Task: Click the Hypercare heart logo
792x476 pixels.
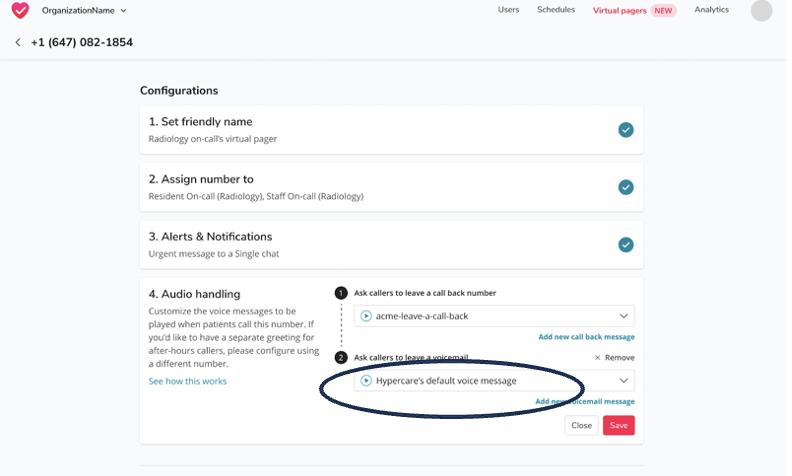Action: [x=20, y=11]
